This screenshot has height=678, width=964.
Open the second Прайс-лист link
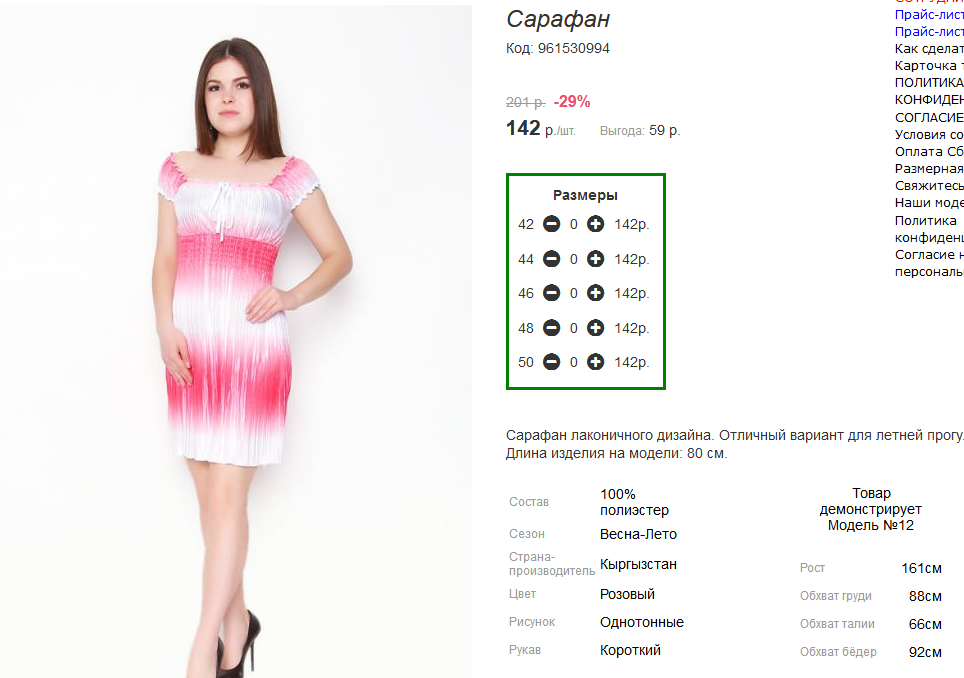pyautogui.click(x=929, y=32)
